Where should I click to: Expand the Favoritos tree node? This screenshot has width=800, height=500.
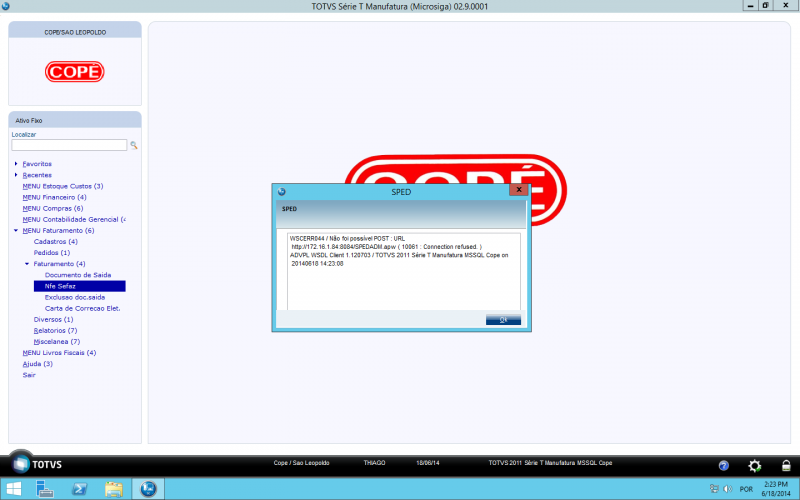16,164
